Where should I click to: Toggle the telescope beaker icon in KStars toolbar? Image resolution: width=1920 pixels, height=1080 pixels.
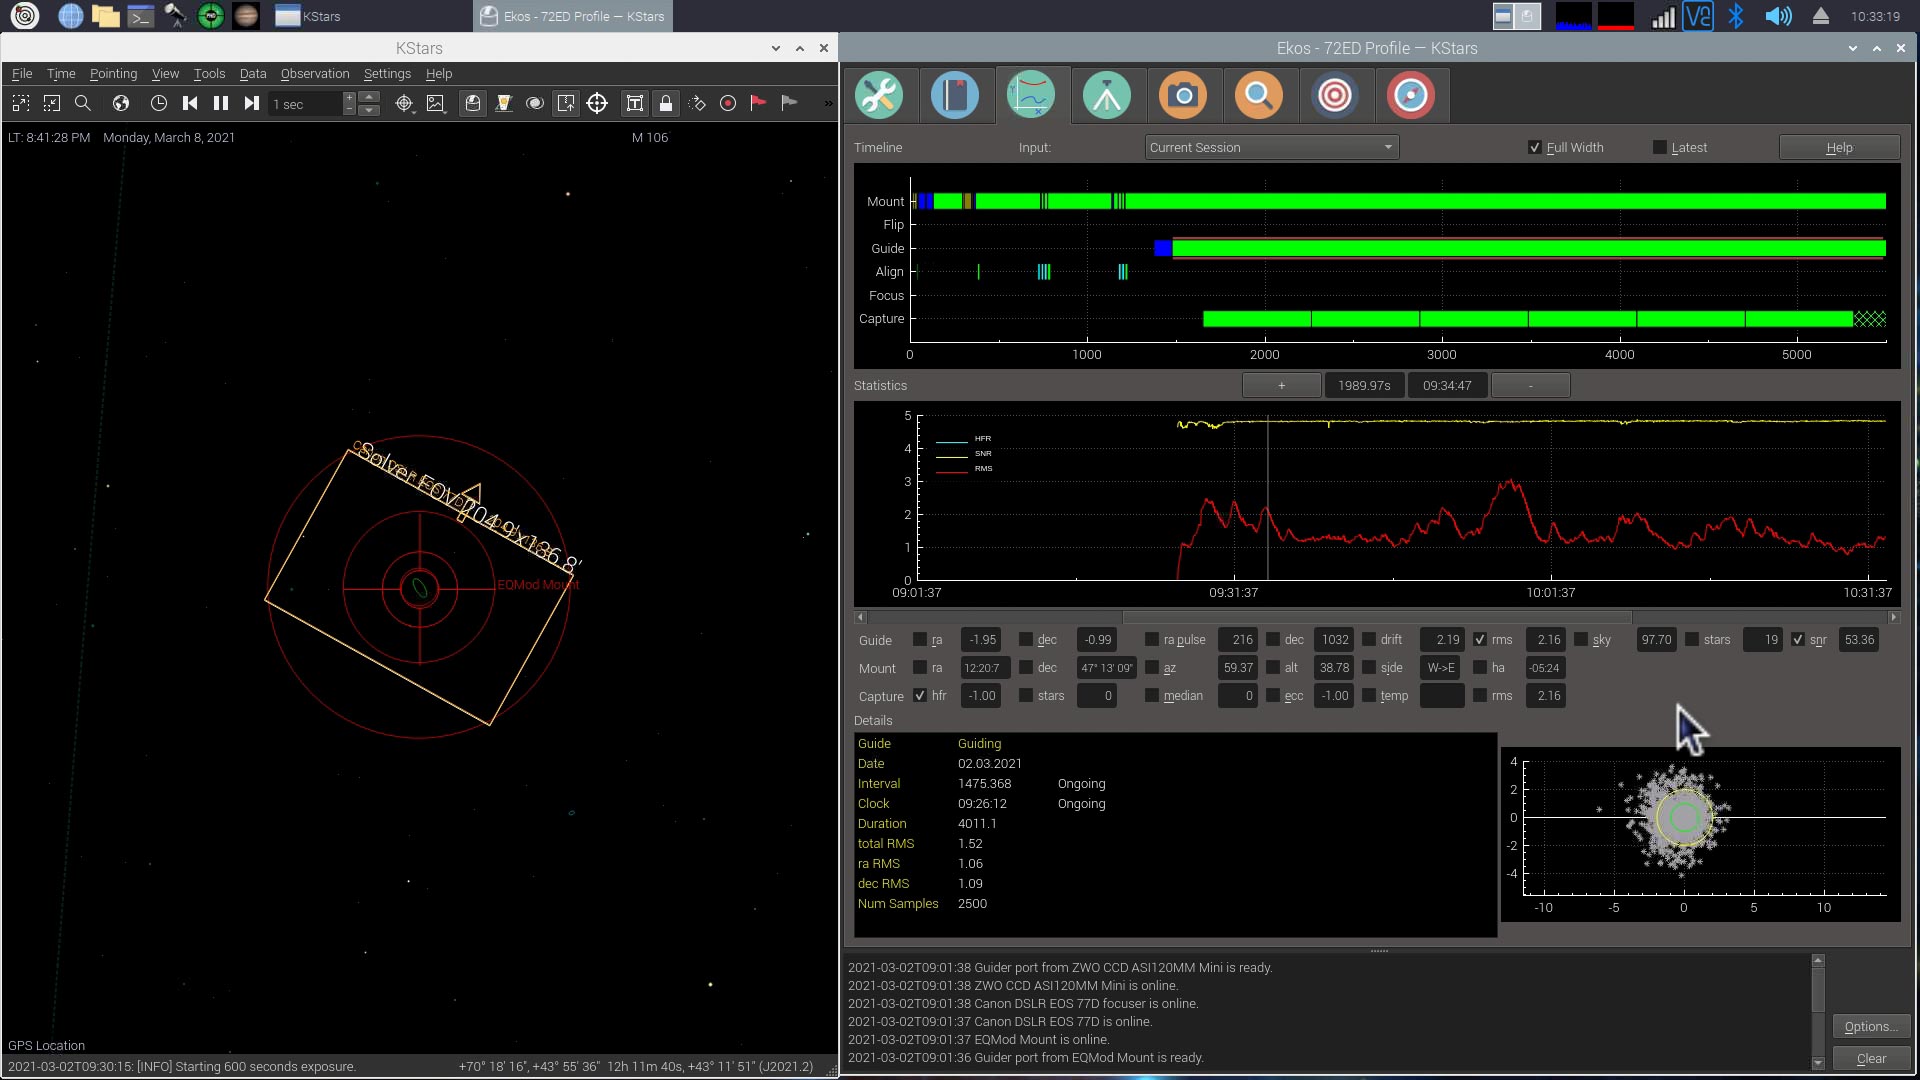(504, 103)
